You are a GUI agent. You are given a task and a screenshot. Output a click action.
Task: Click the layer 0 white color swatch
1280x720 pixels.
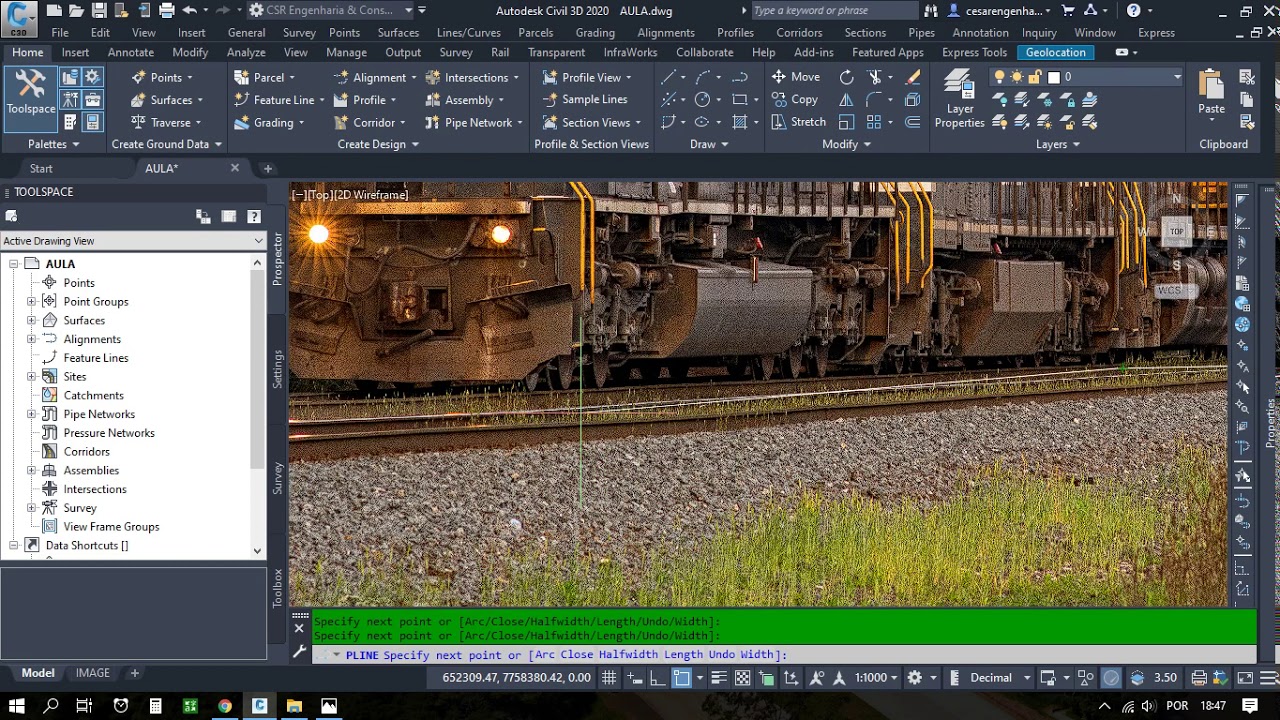tap(1053, 77)
